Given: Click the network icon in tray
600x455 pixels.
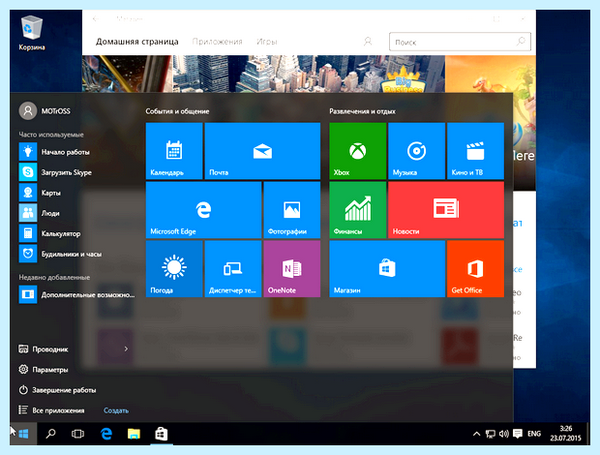Looking at the screenshot, I should (490, 434).
